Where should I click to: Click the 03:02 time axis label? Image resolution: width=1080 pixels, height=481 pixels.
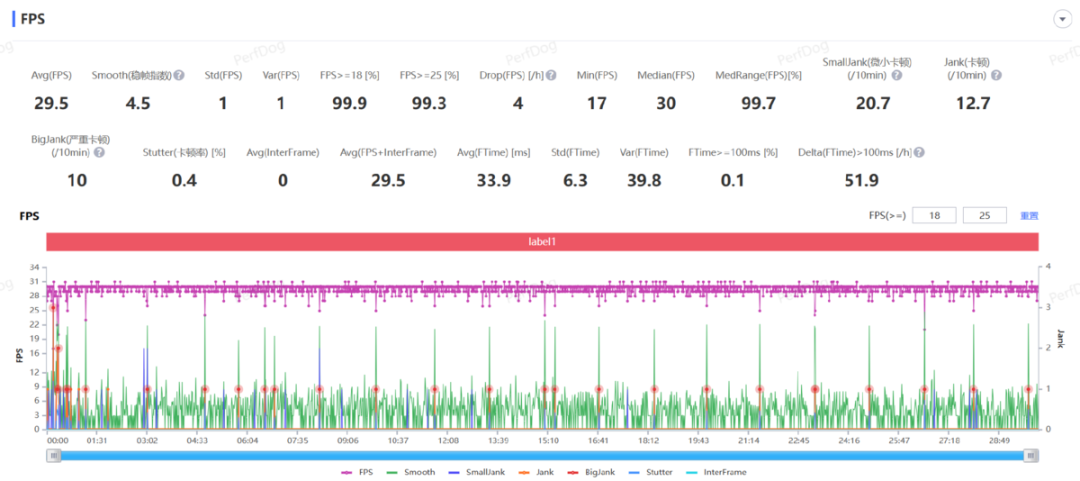147,440
